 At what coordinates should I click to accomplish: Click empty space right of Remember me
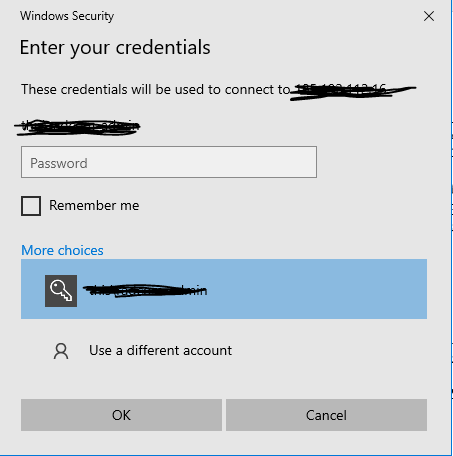(283, 206)
